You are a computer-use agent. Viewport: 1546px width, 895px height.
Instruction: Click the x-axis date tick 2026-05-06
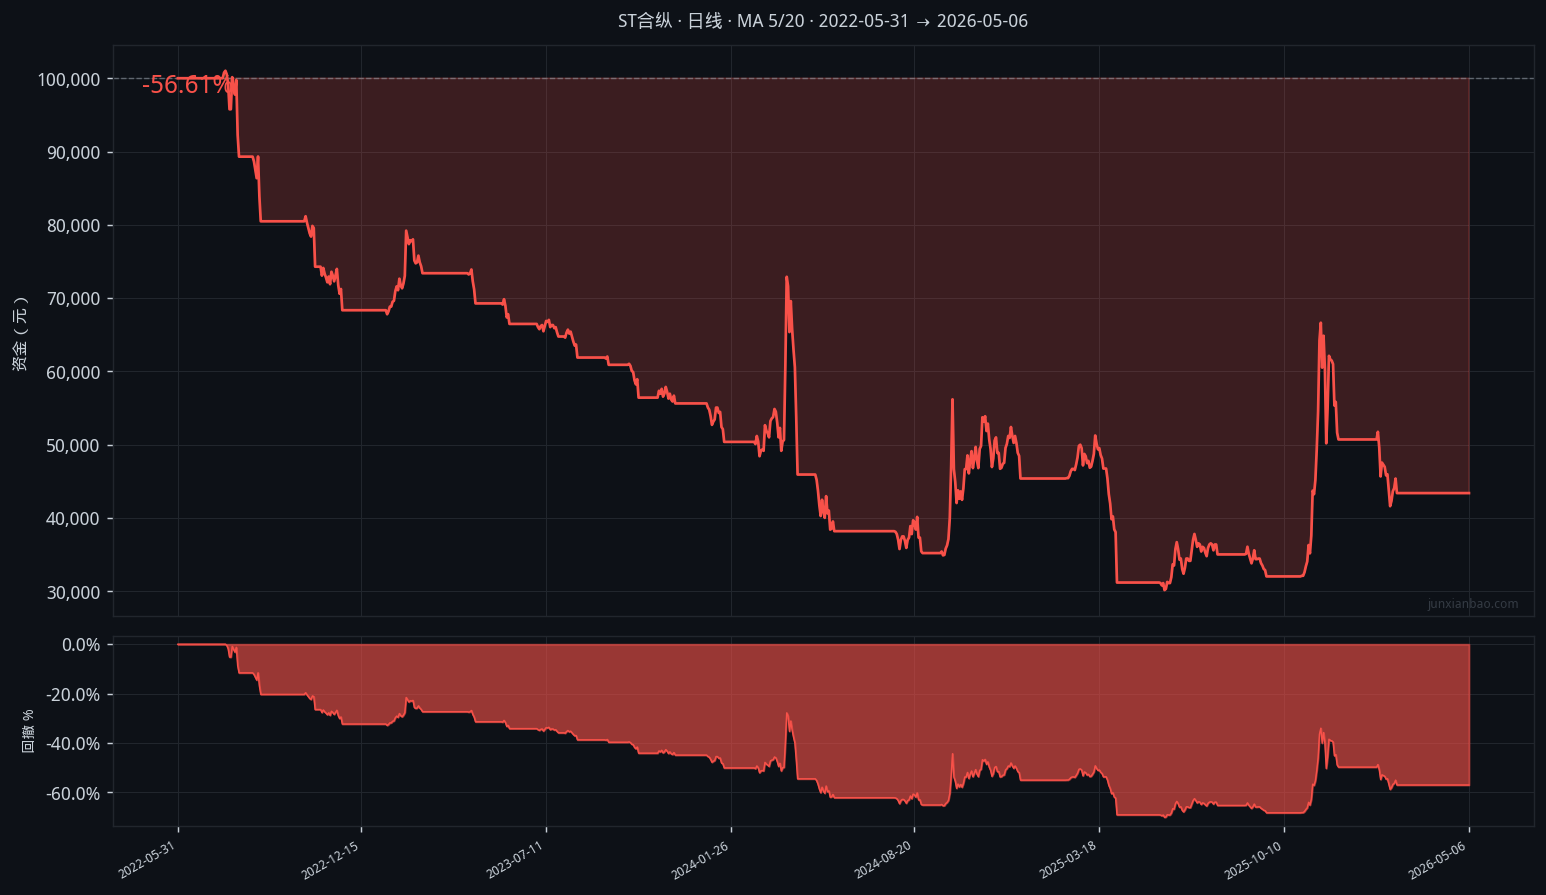pos(1438,861)
